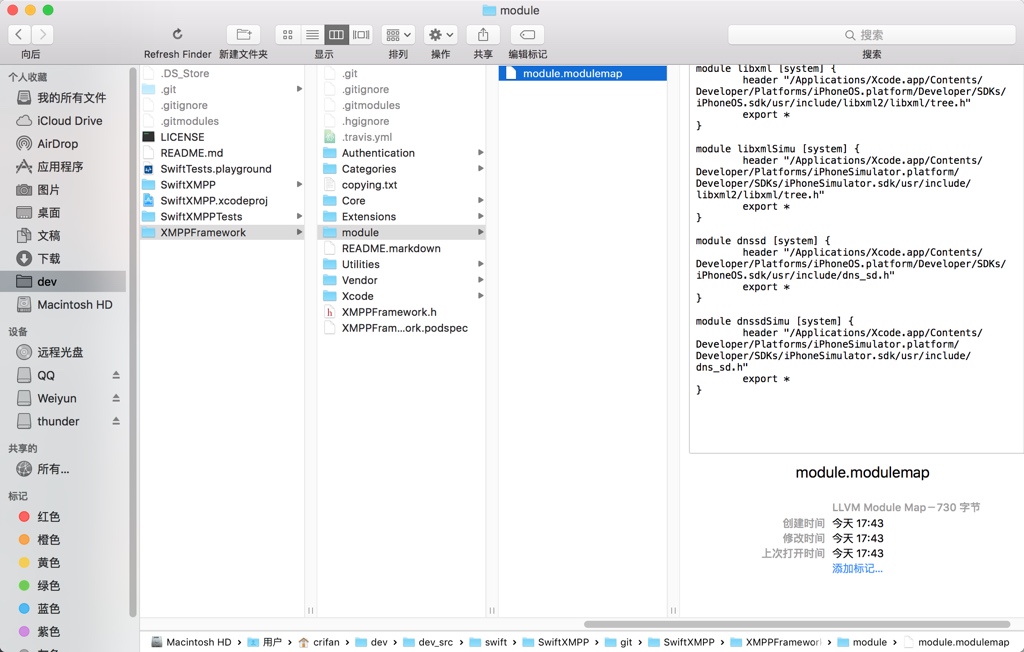Switch to Cover Flow view
Screen dimensions: 1024x652
361,34
